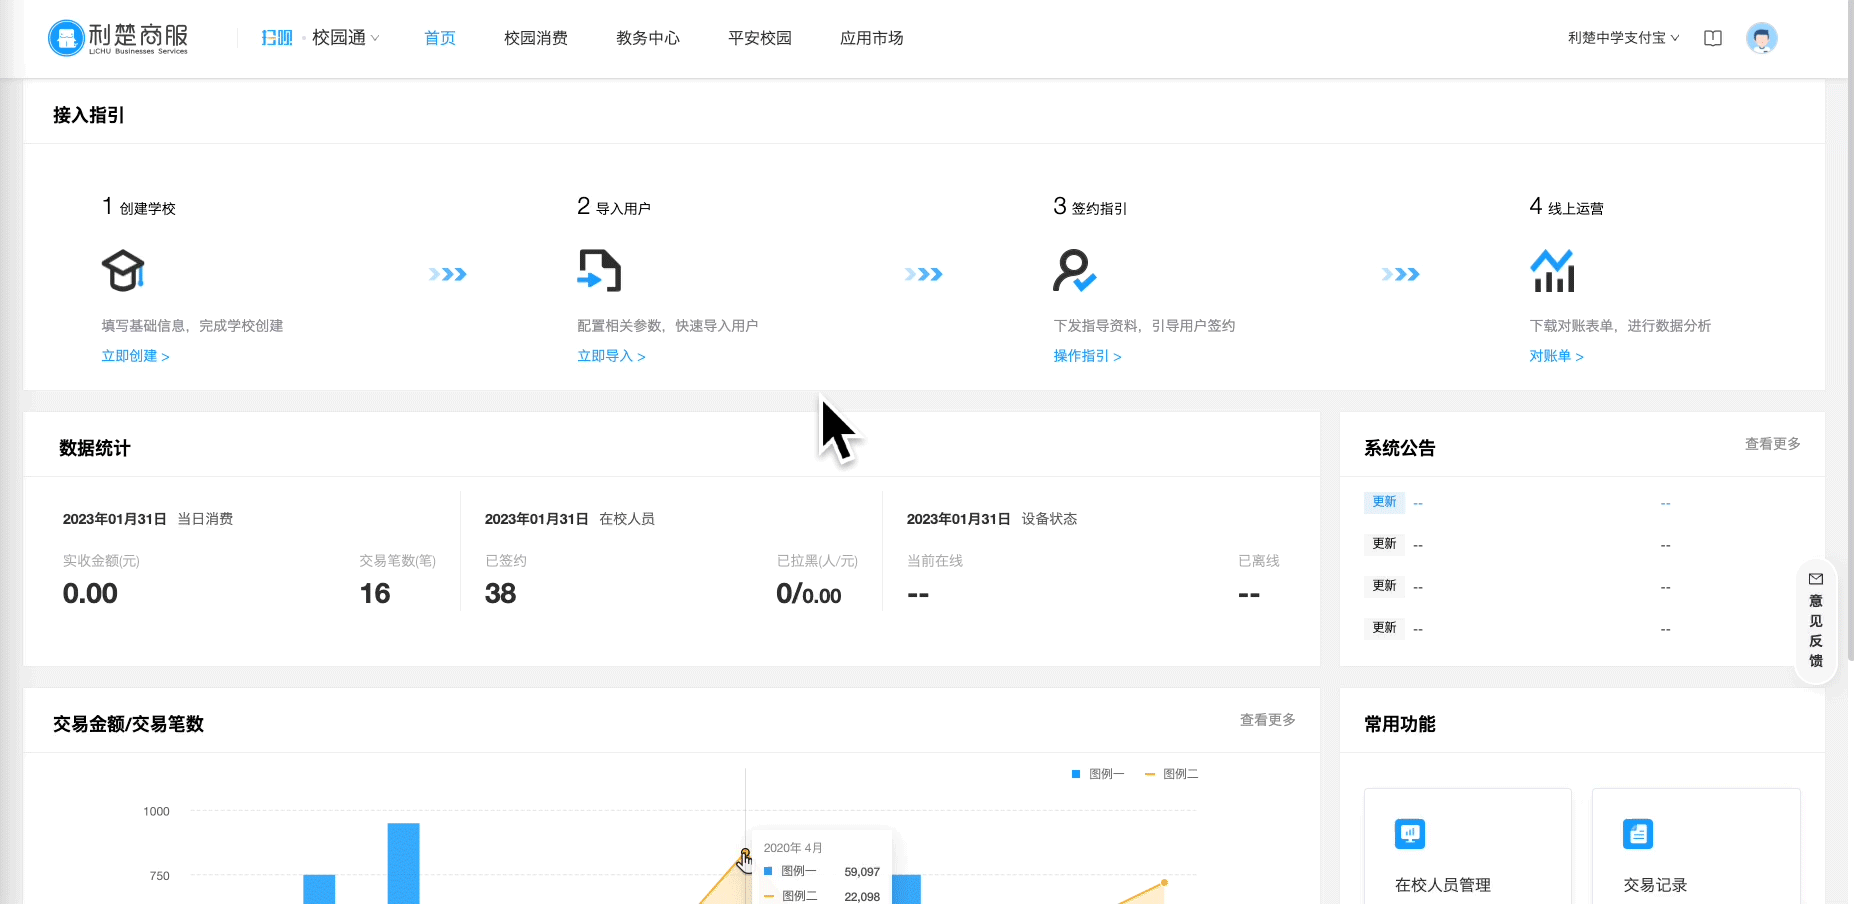Click the 签约指引 user check icon
This screenshot has height=904, width=1854.
1075,270
